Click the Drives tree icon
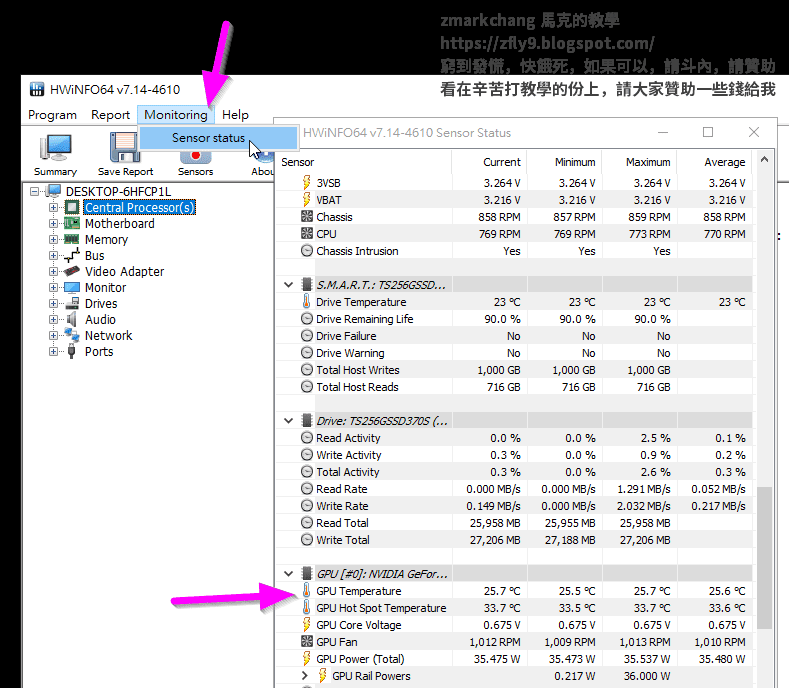 (x=72, y=303)
